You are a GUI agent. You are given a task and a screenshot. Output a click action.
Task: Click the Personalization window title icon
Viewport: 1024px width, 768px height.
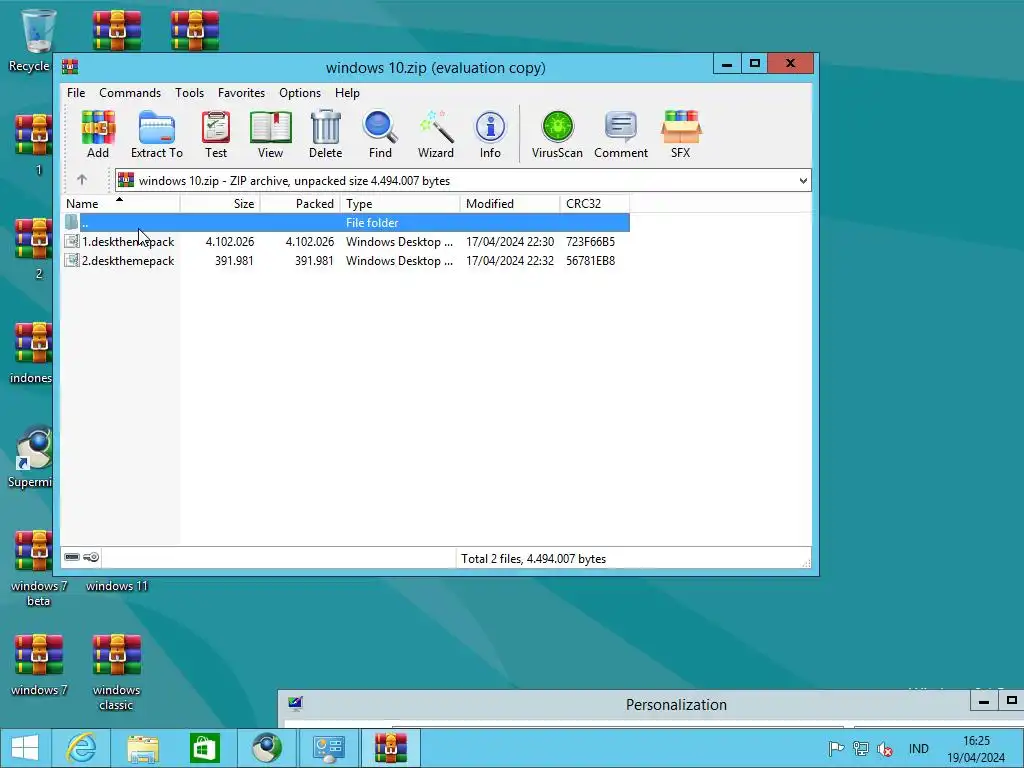tap(295, 703)
